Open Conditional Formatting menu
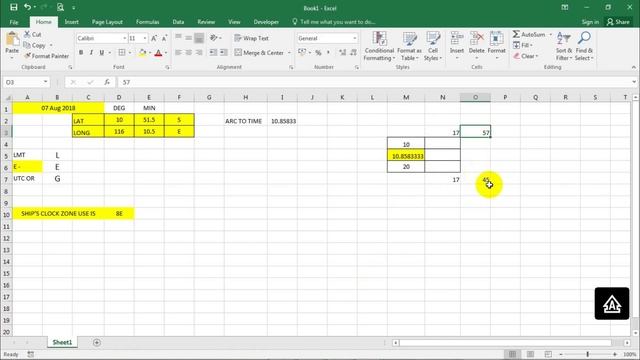 pyautogui.click(x=379, y=46)
